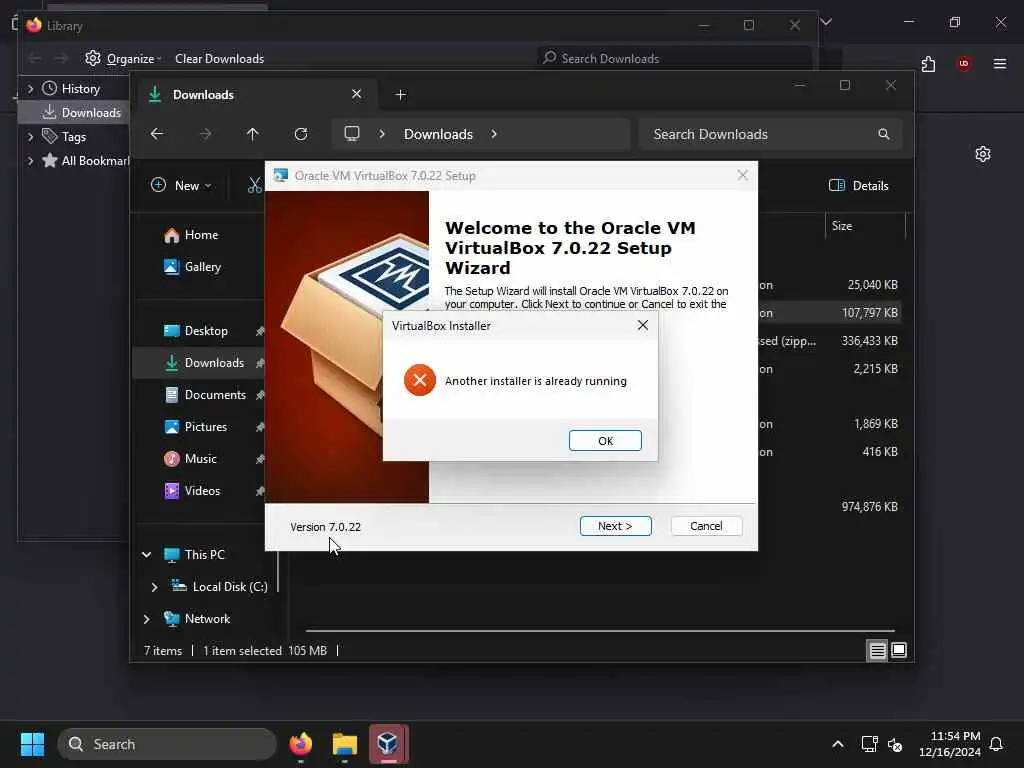
Task: Click the uBlock Origin toolbar icon
Action: 963,63
